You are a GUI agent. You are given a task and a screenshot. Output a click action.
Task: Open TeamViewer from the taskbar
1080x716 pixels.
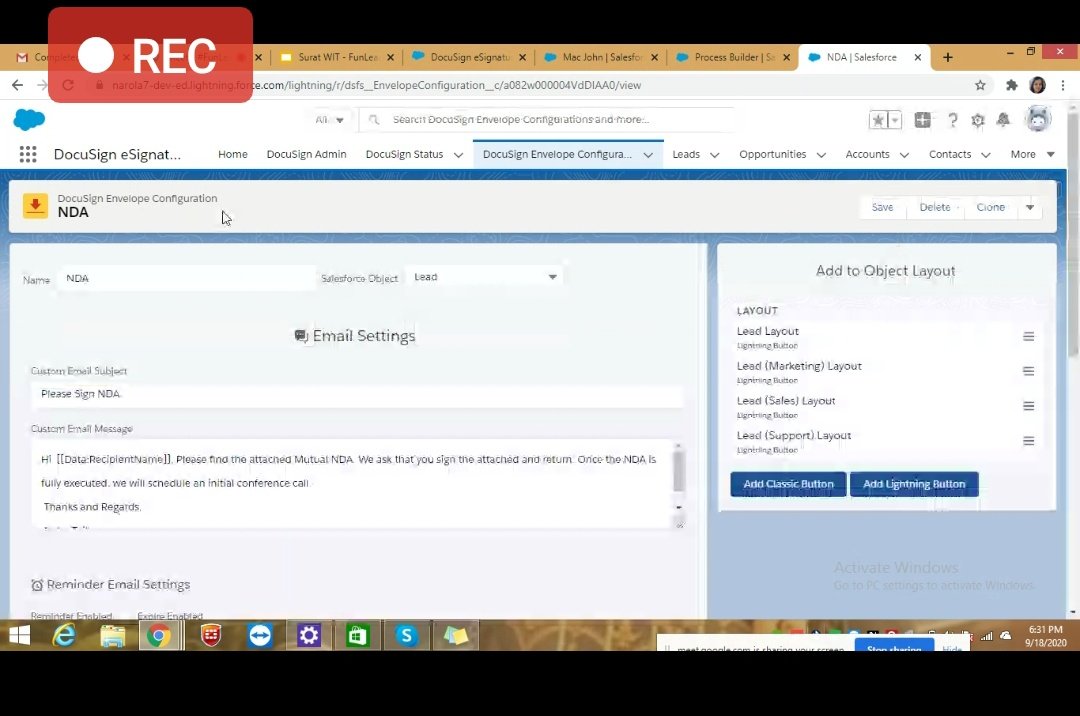[260, 635]
